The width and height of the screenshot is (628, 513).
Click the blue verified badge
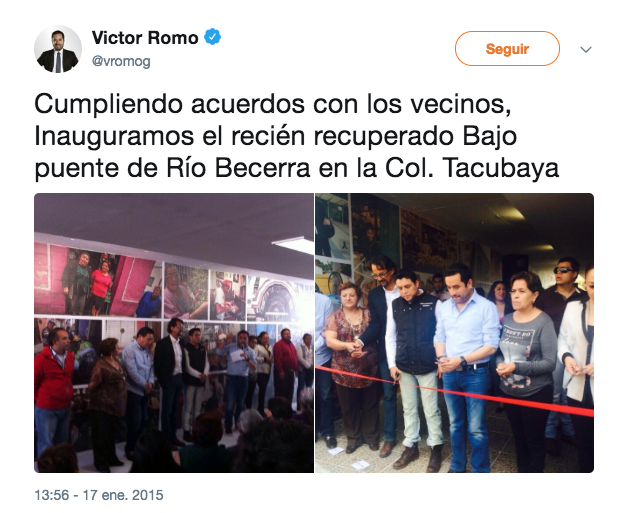212,37
